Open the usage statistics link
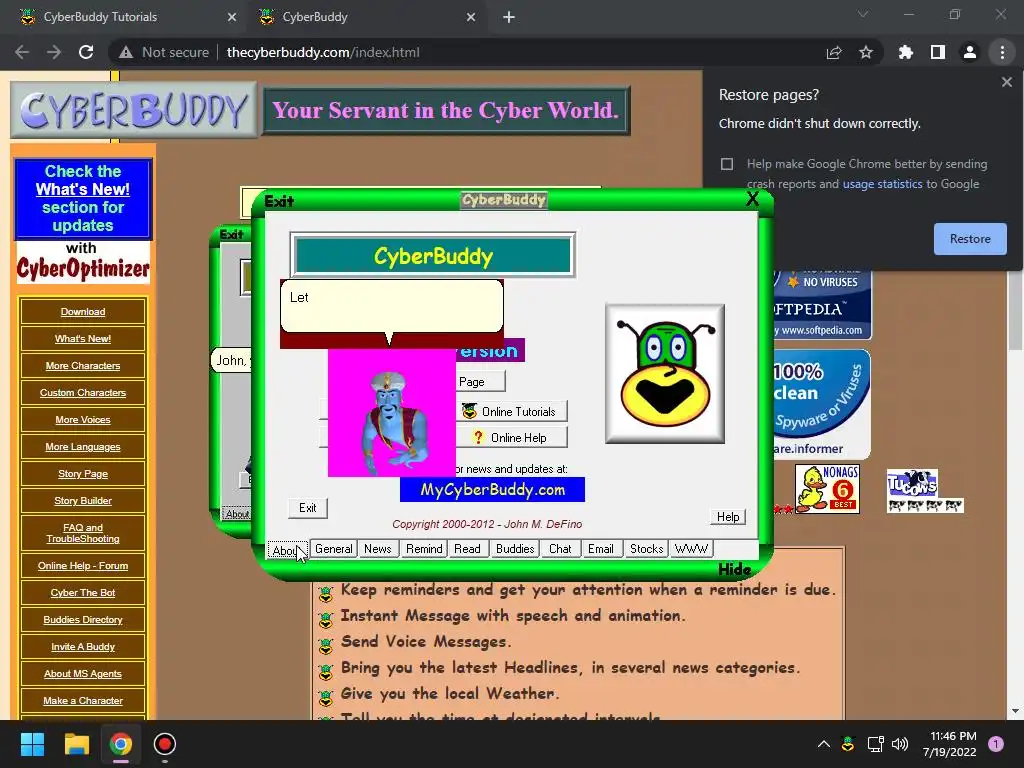Screen dimensions: 1024x768 (x=882, y=184)
